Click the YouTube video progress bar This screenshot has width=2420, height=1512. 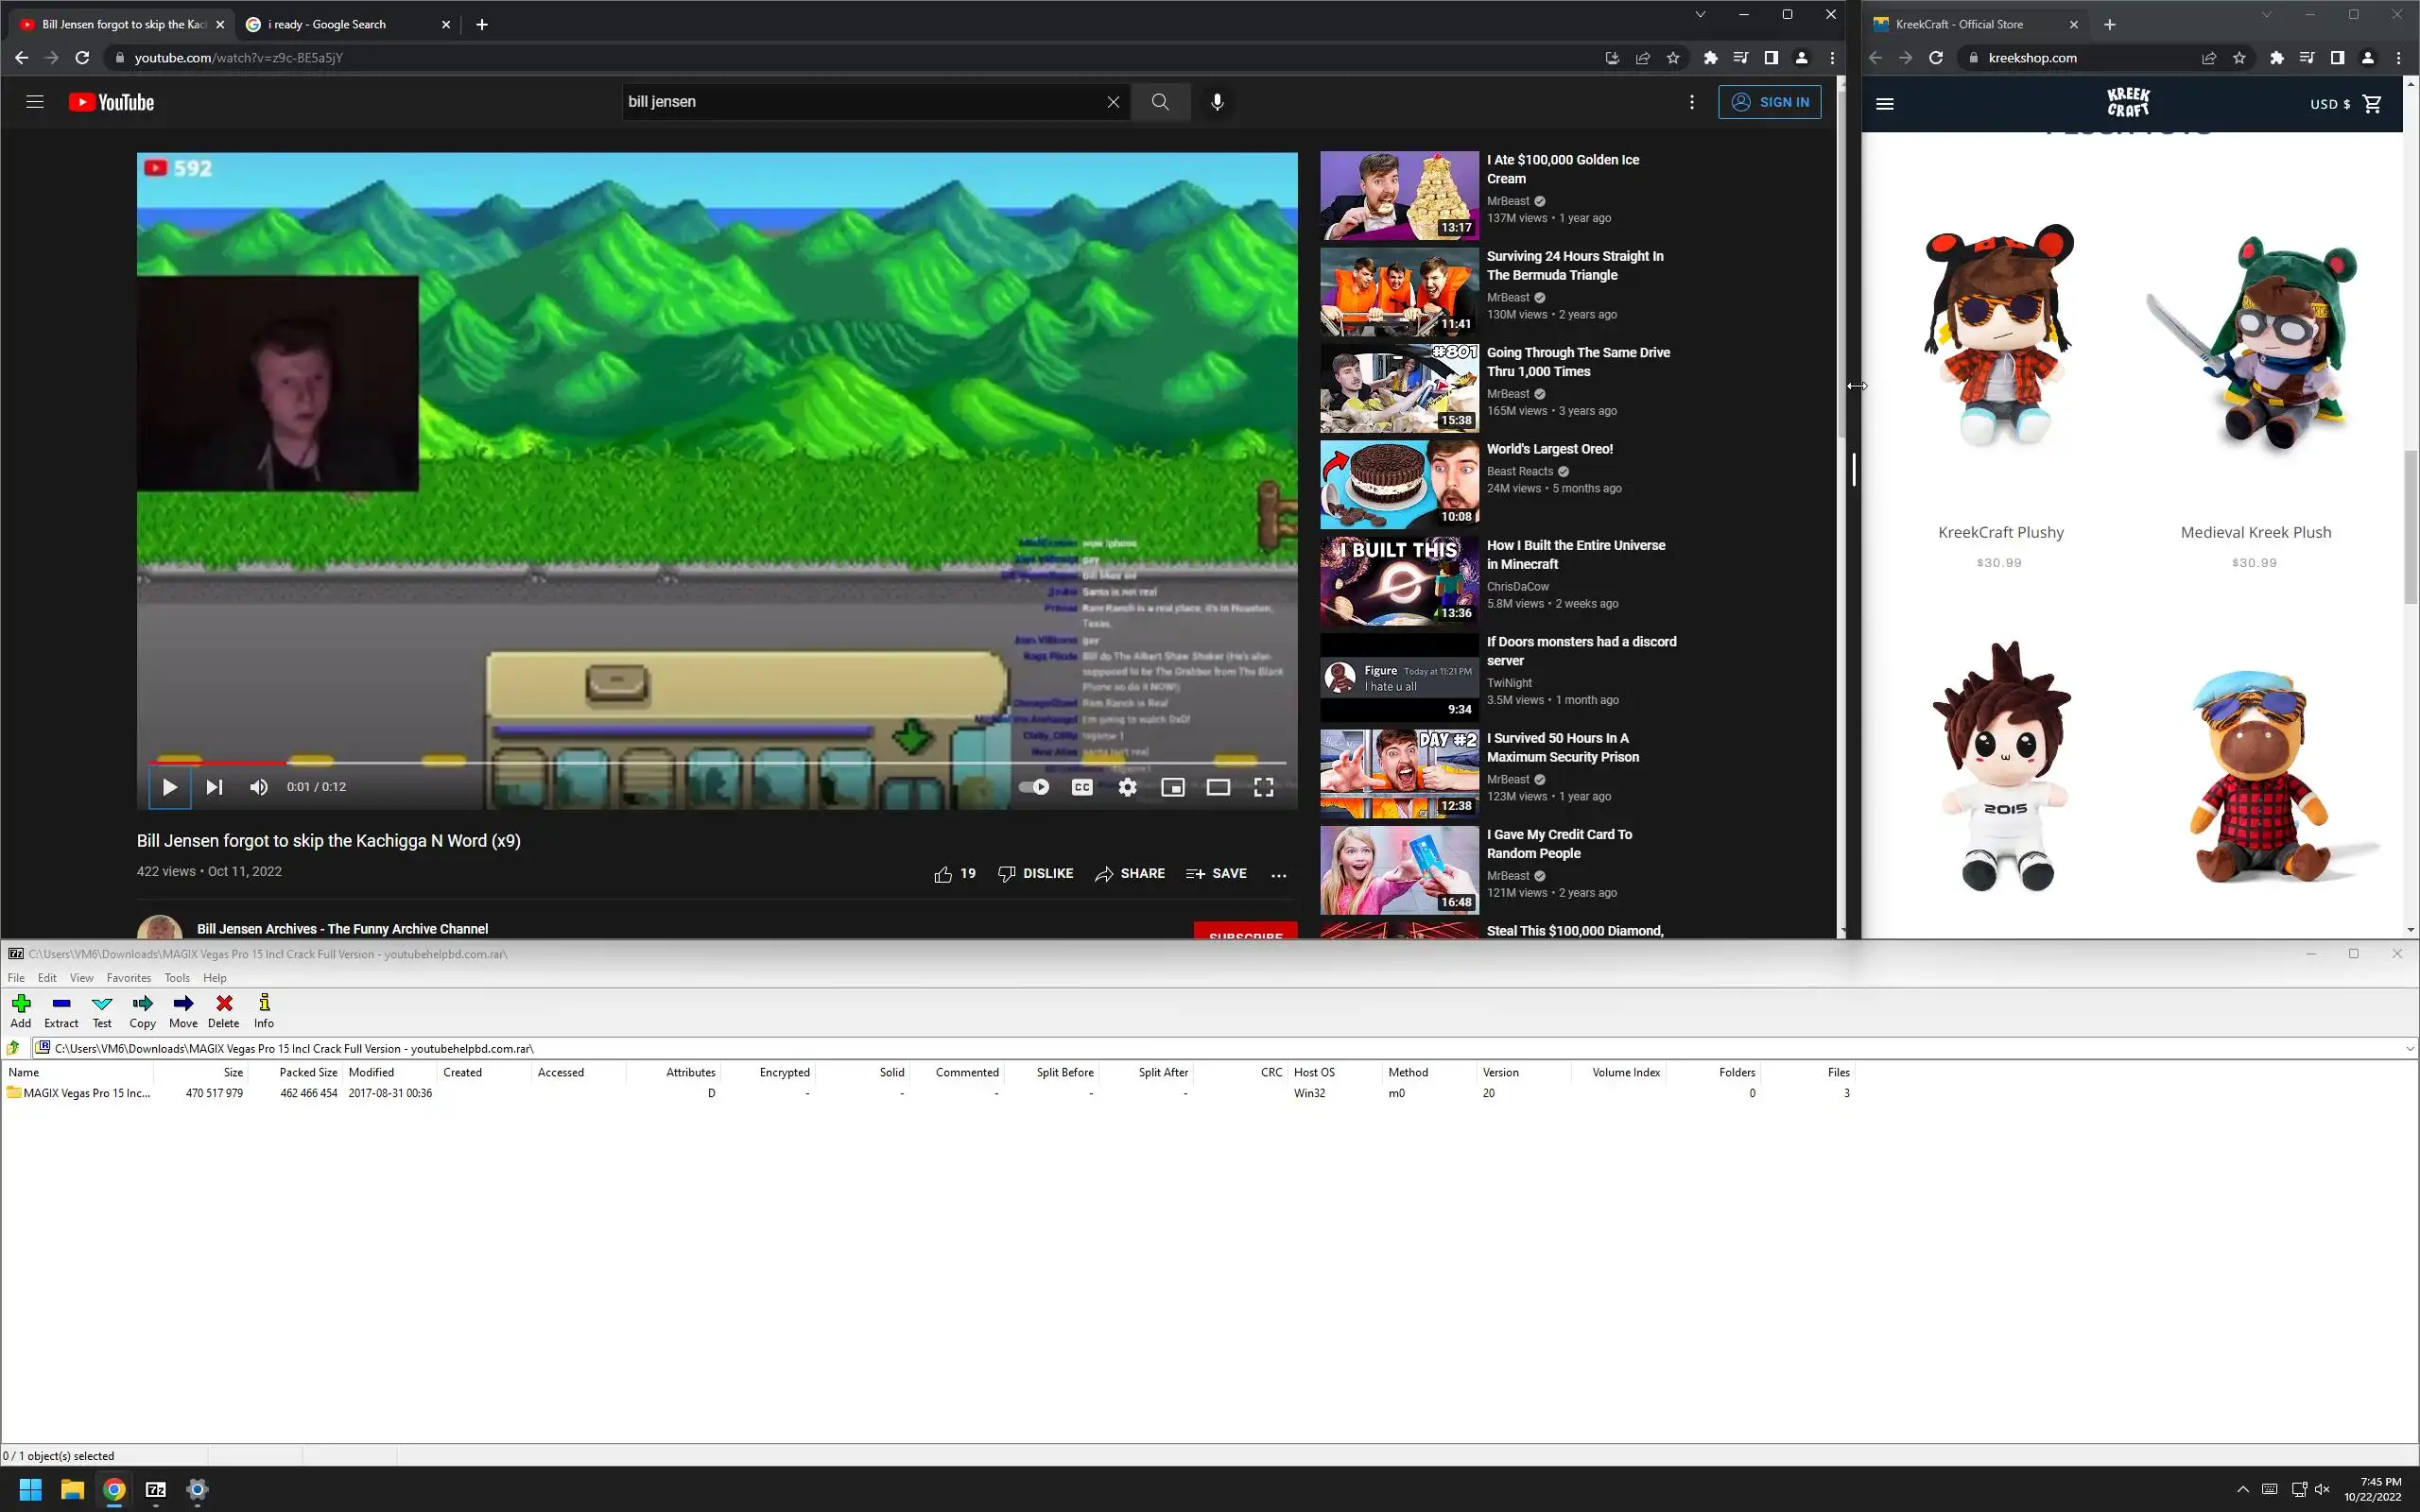point(700,763)
